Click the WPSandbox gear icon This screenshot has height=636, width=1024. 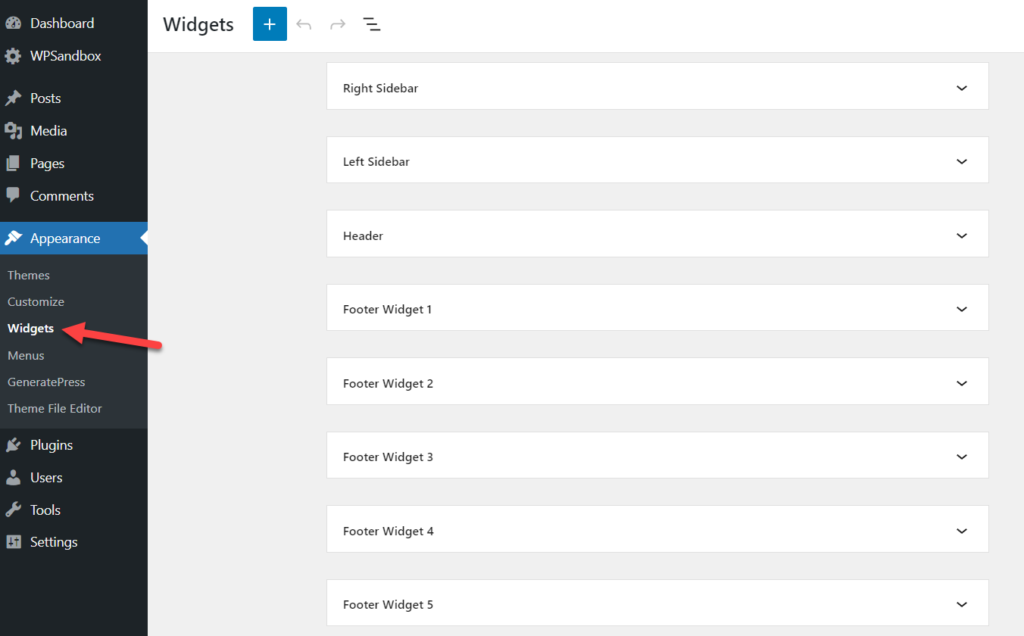13,56
